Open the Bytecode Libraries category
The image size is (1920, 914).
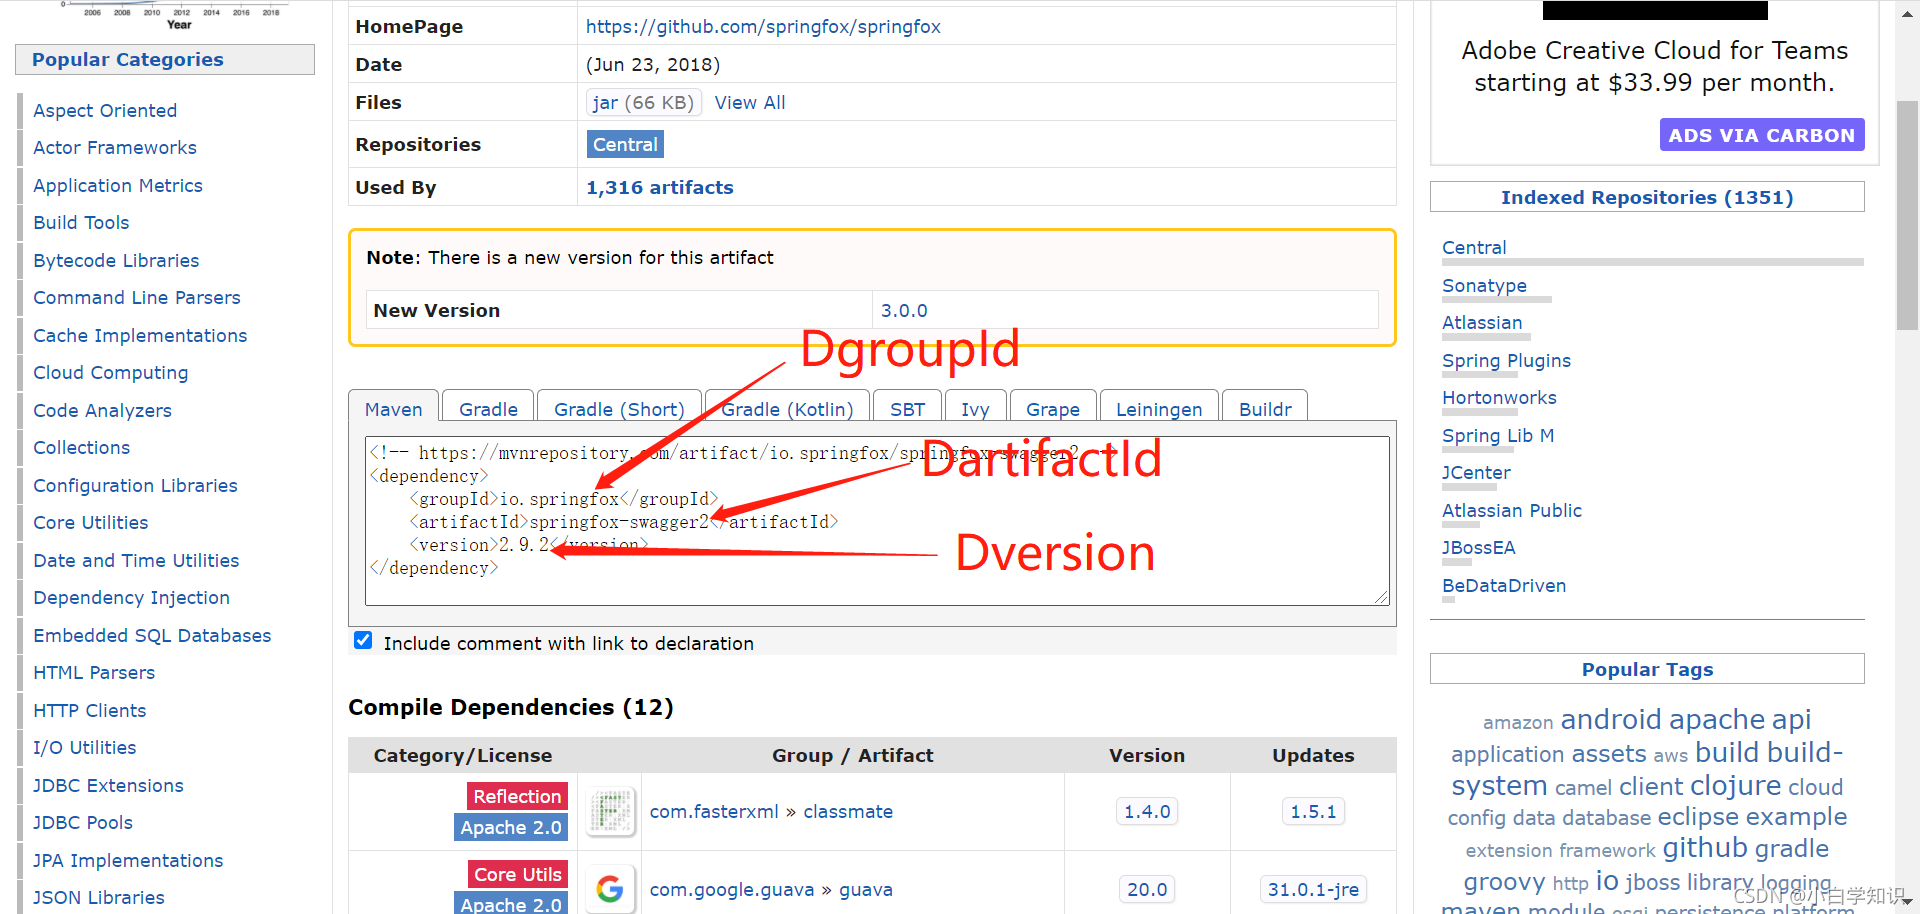click(116, 261)
